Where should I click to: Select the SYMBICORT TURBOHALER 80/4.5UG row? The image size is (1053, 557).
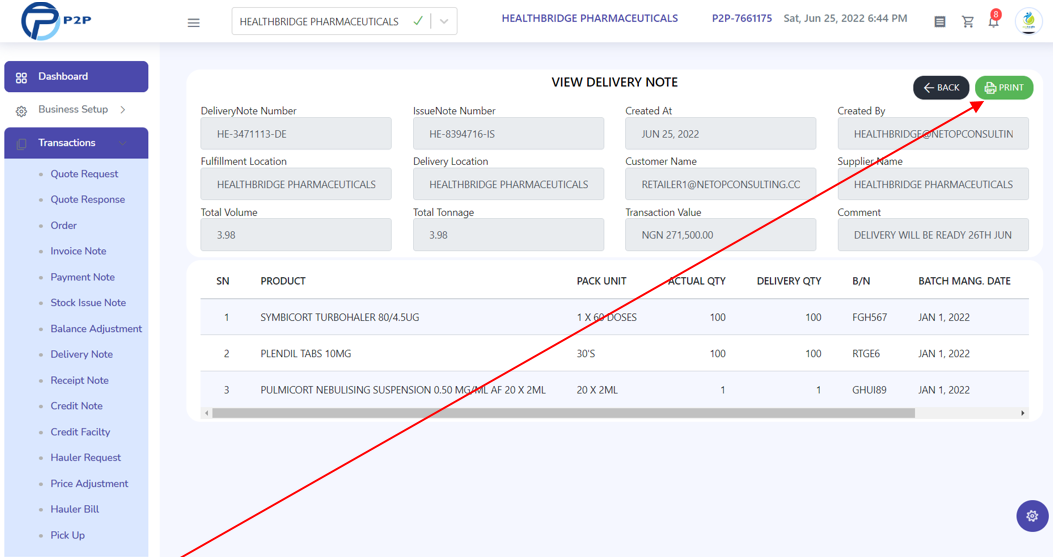pos(614,317)
